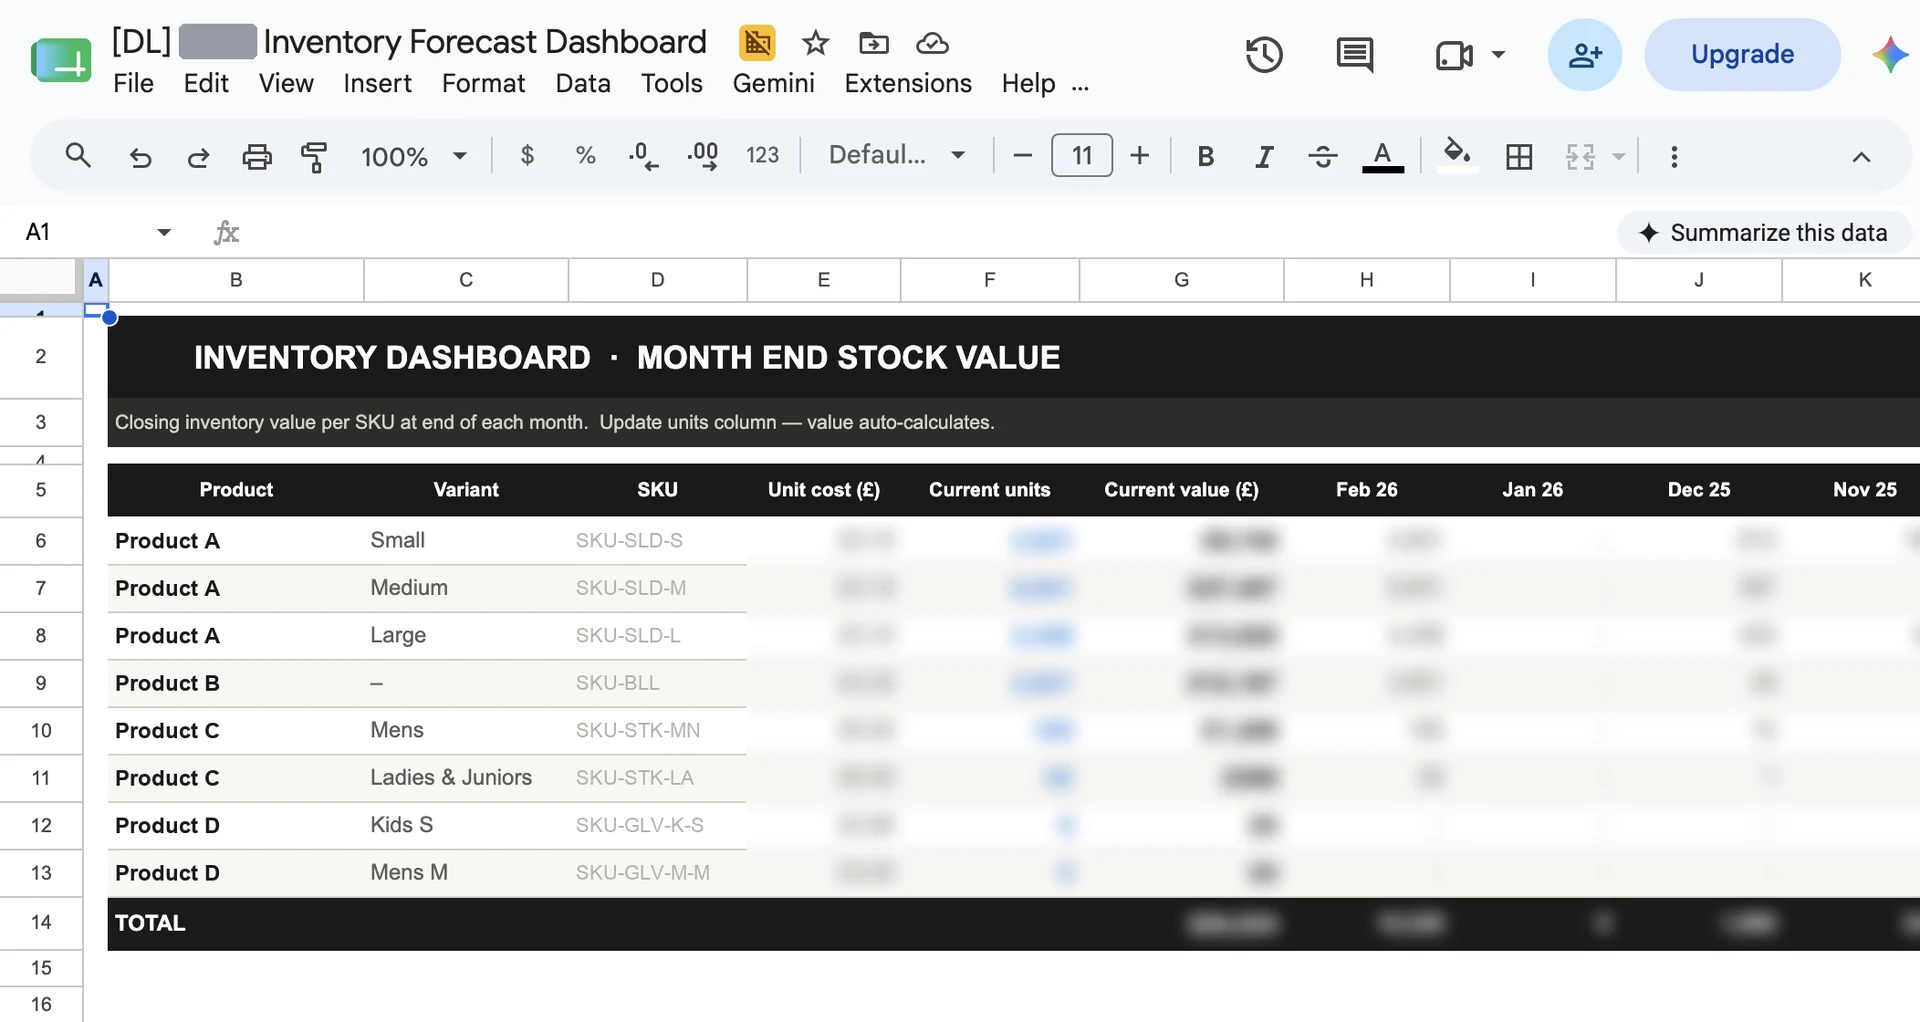Show hidden menus via ellipsis
Viewport: 1920px width, 1022px height.
pyautogui.click(x=1080, y=86)
